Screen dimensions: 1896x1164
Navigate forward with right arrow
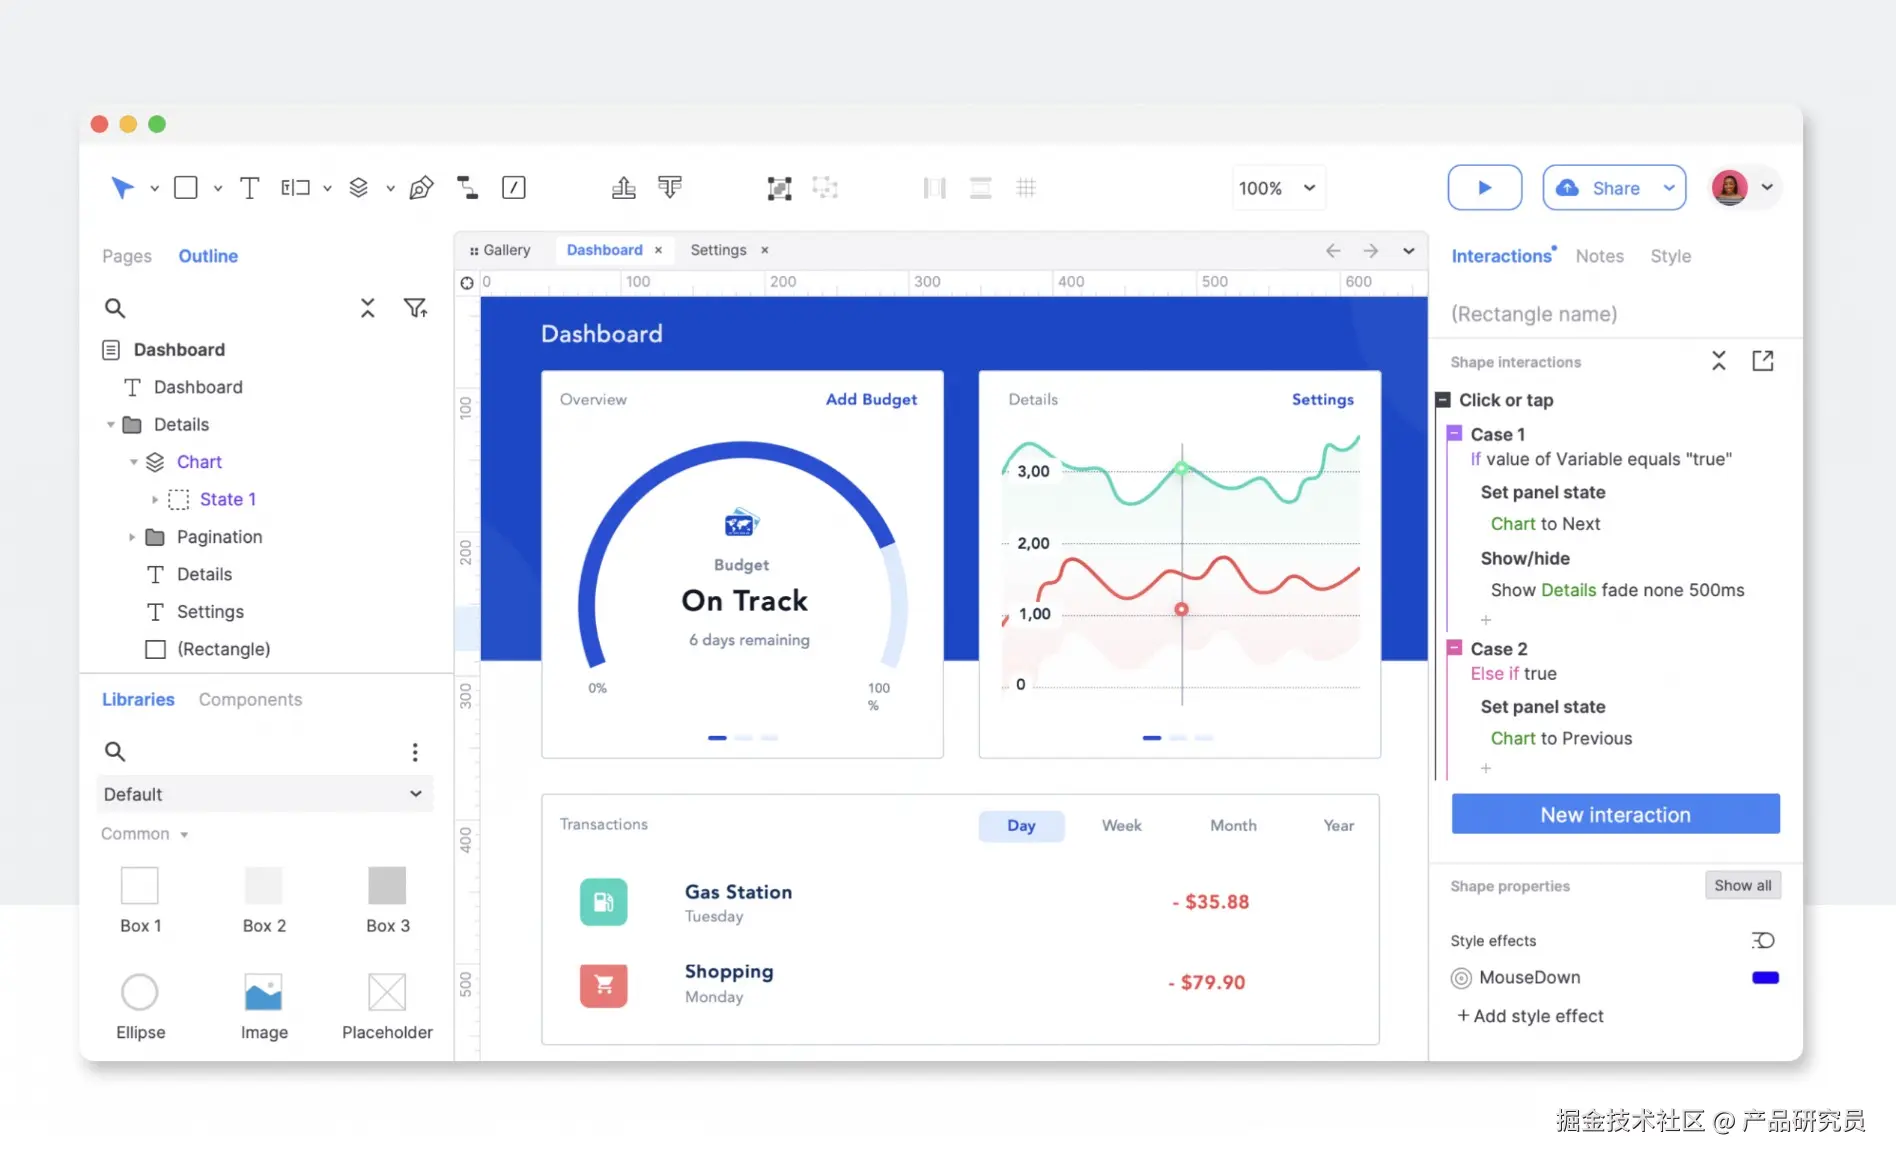point(1371,251)
